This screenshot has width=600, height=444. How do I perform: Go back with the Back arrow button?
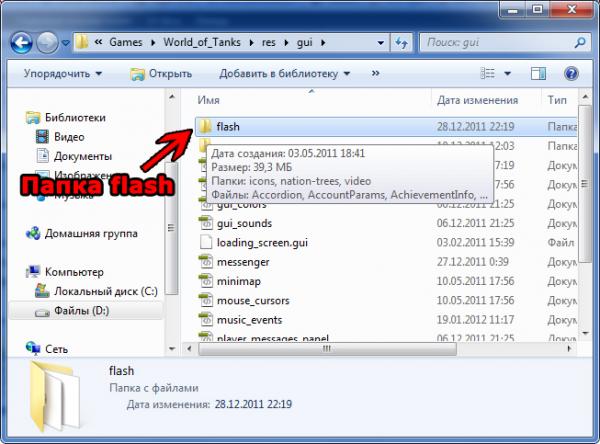coord(21,42)
